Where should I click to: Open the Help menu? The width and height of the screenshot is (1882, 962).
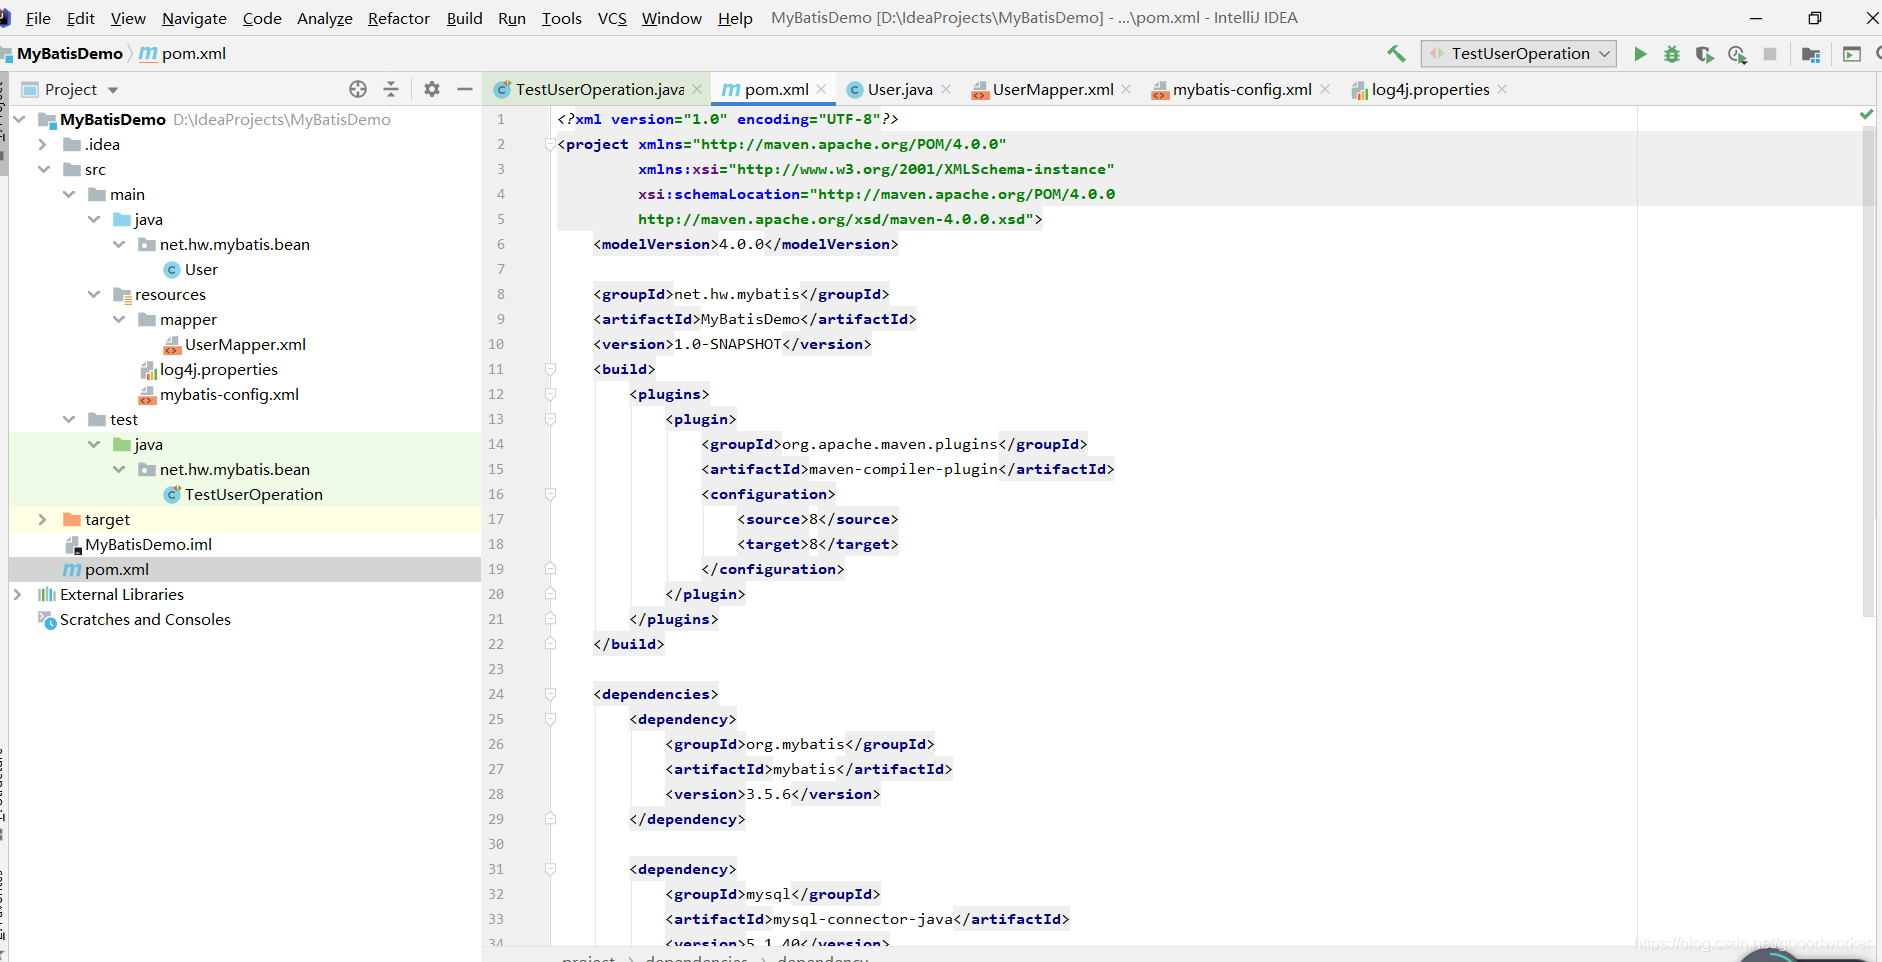click(x=735, y=18)
